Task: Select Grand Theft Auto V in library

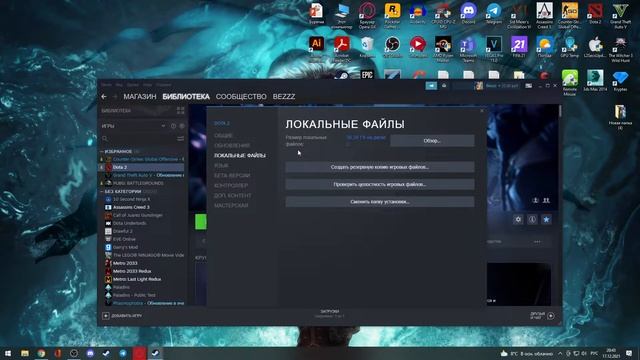Action: [142, 175]
